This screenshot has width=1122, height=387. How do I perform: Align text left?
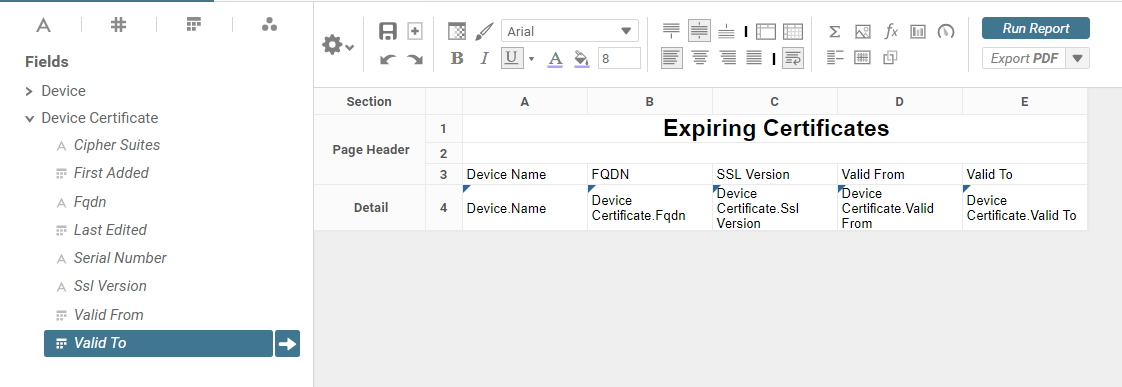[671, 58]
